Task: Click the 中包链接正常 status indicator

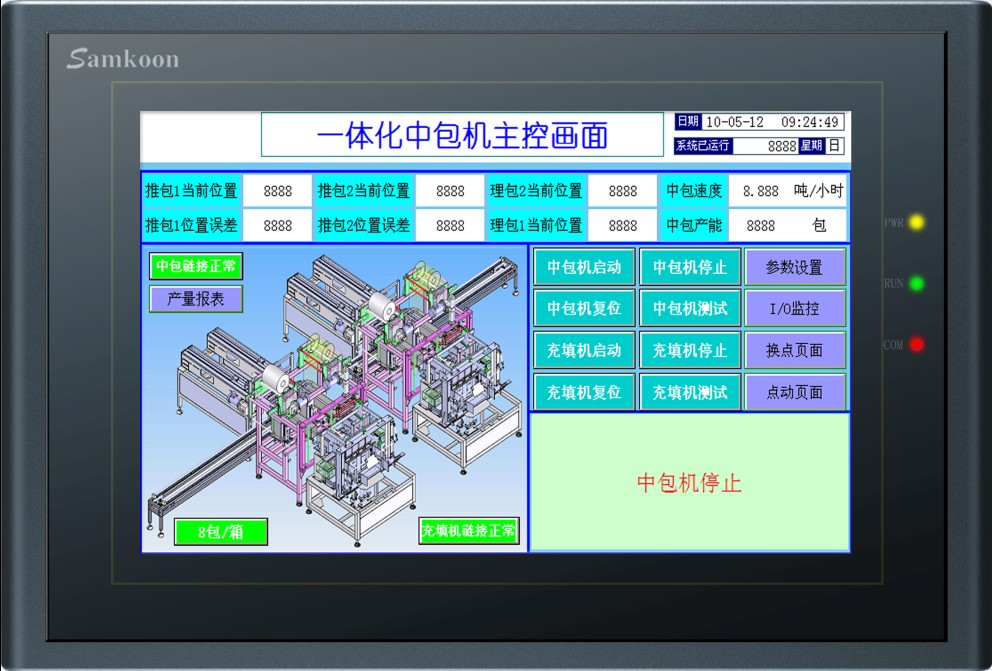Action: click(196, 266)
